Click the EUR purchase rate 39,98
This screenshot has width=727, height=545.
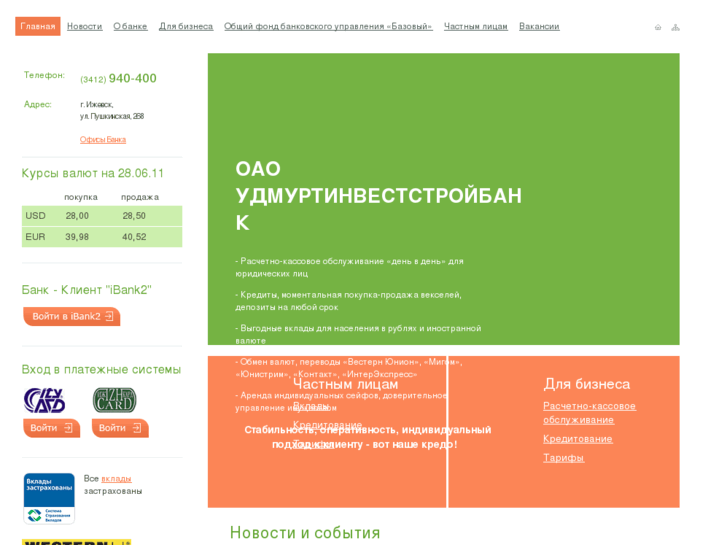click(x=77, y=237)
